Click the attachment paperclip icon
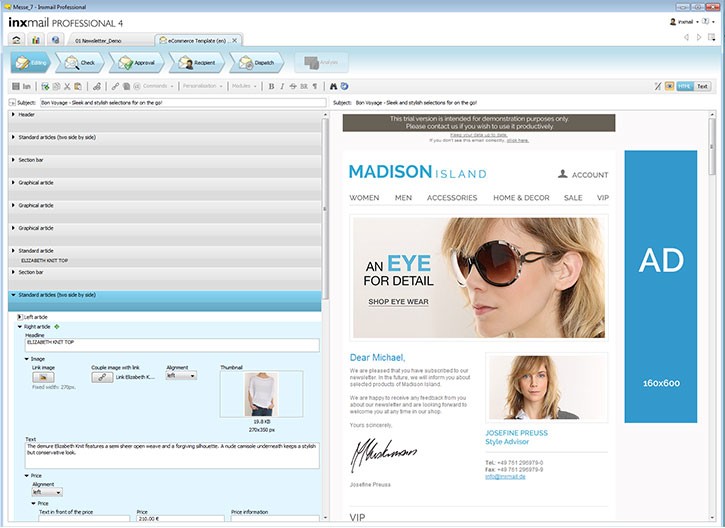 pyautogui.click(x=97, y=86)
